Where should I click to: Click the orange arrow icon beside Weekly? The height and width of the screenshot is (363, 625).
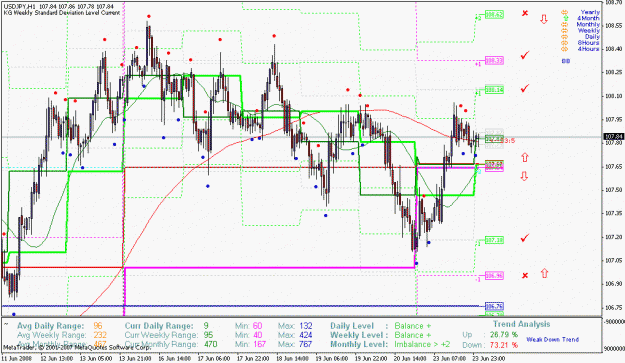[564, 31]
